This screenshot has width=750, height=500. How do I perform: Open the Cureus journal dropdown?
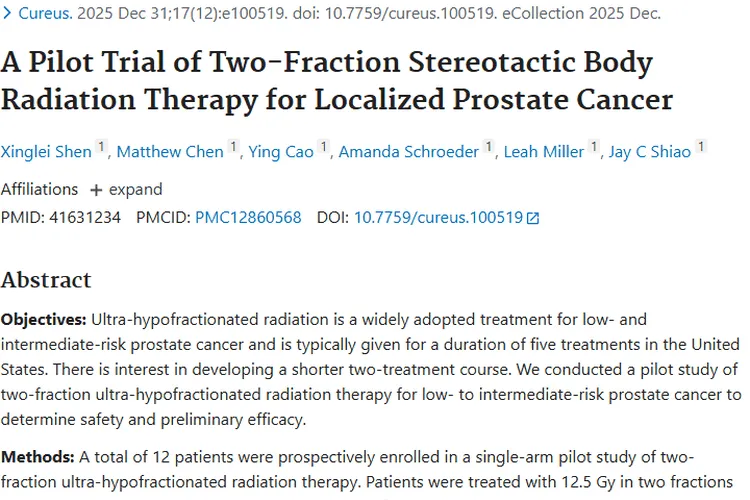point(42,13)
